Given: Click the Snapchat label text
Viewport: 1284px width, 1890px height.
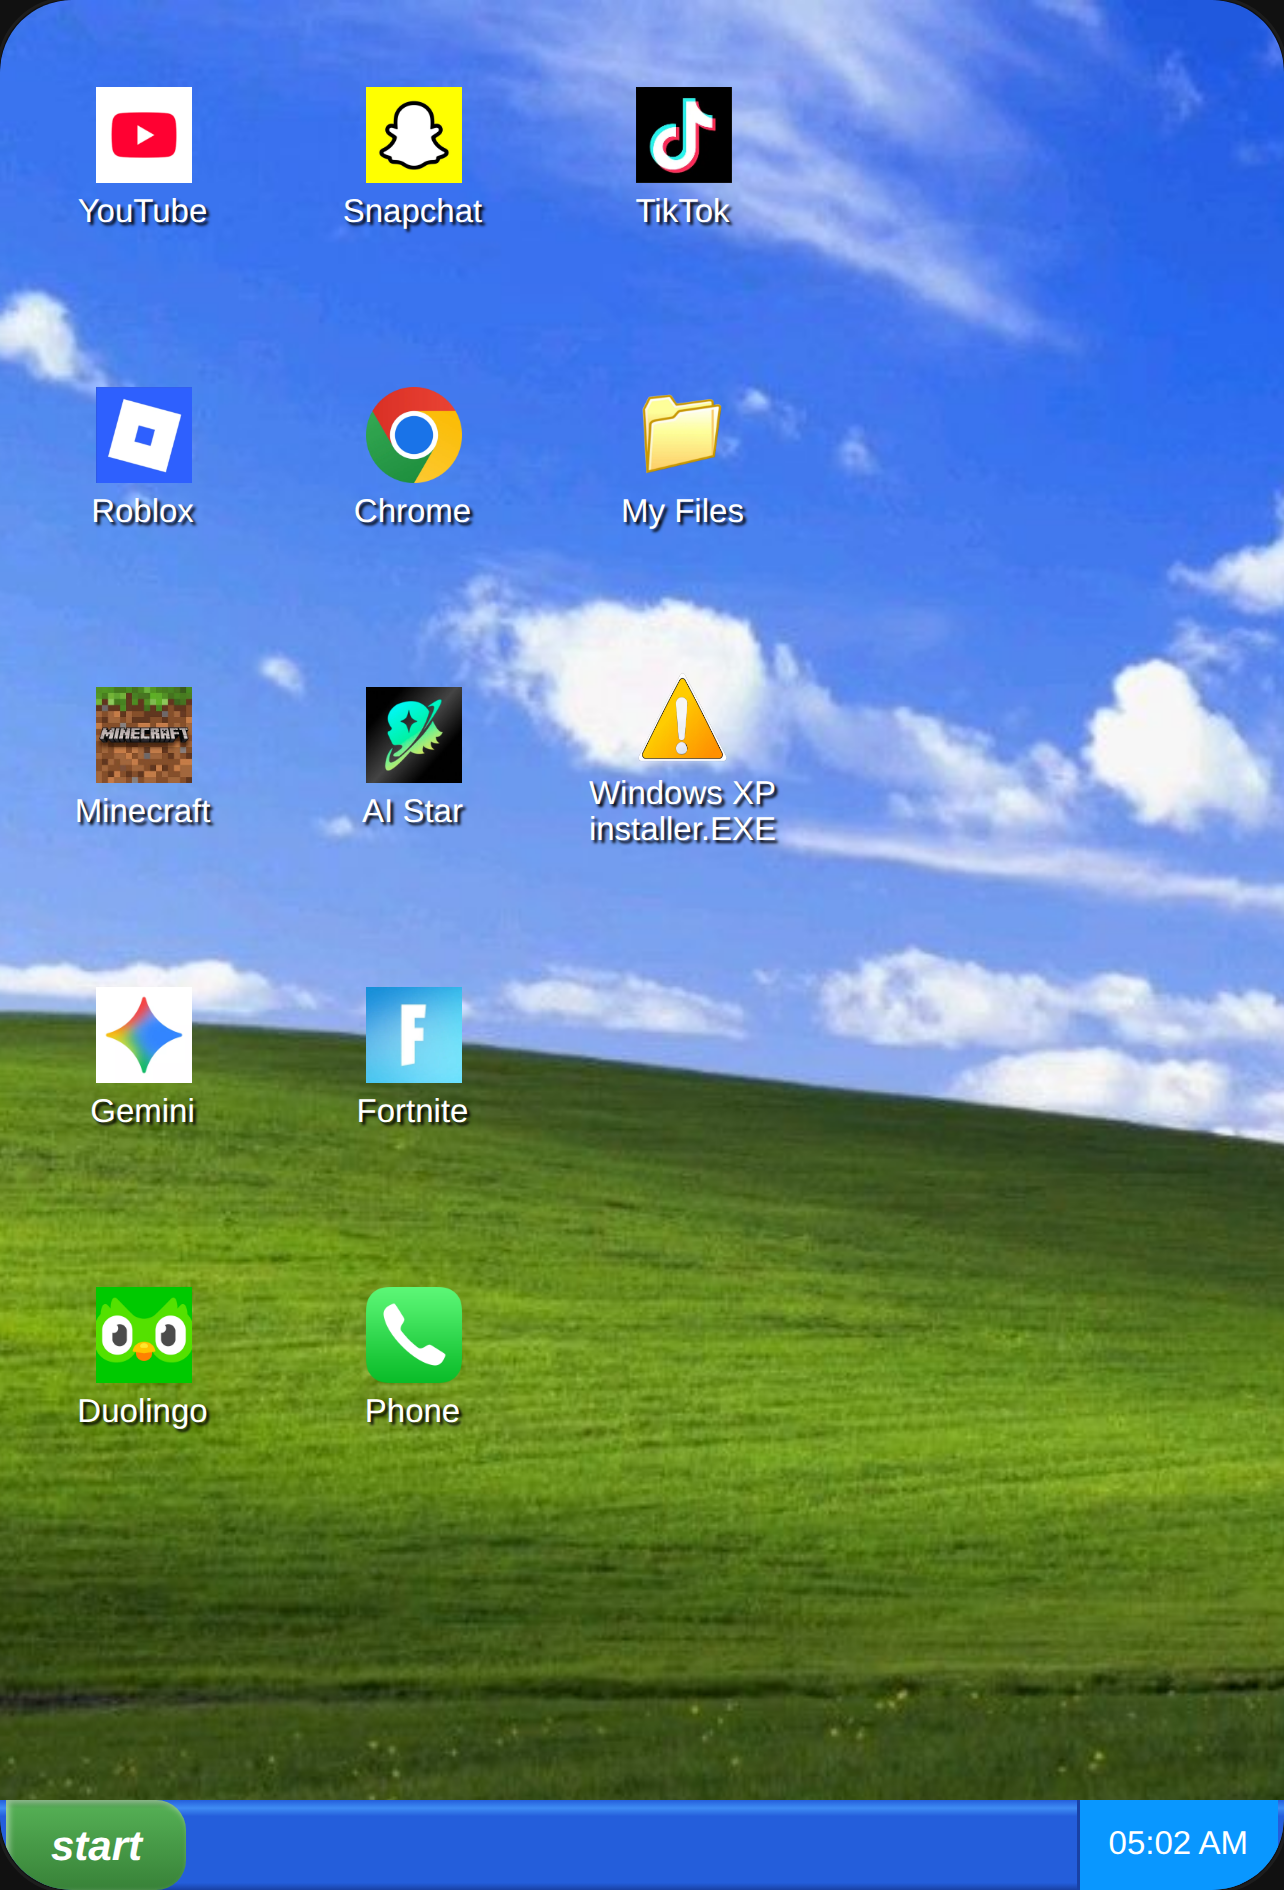Looking at the screenshot, I should [x=413, y=212].
